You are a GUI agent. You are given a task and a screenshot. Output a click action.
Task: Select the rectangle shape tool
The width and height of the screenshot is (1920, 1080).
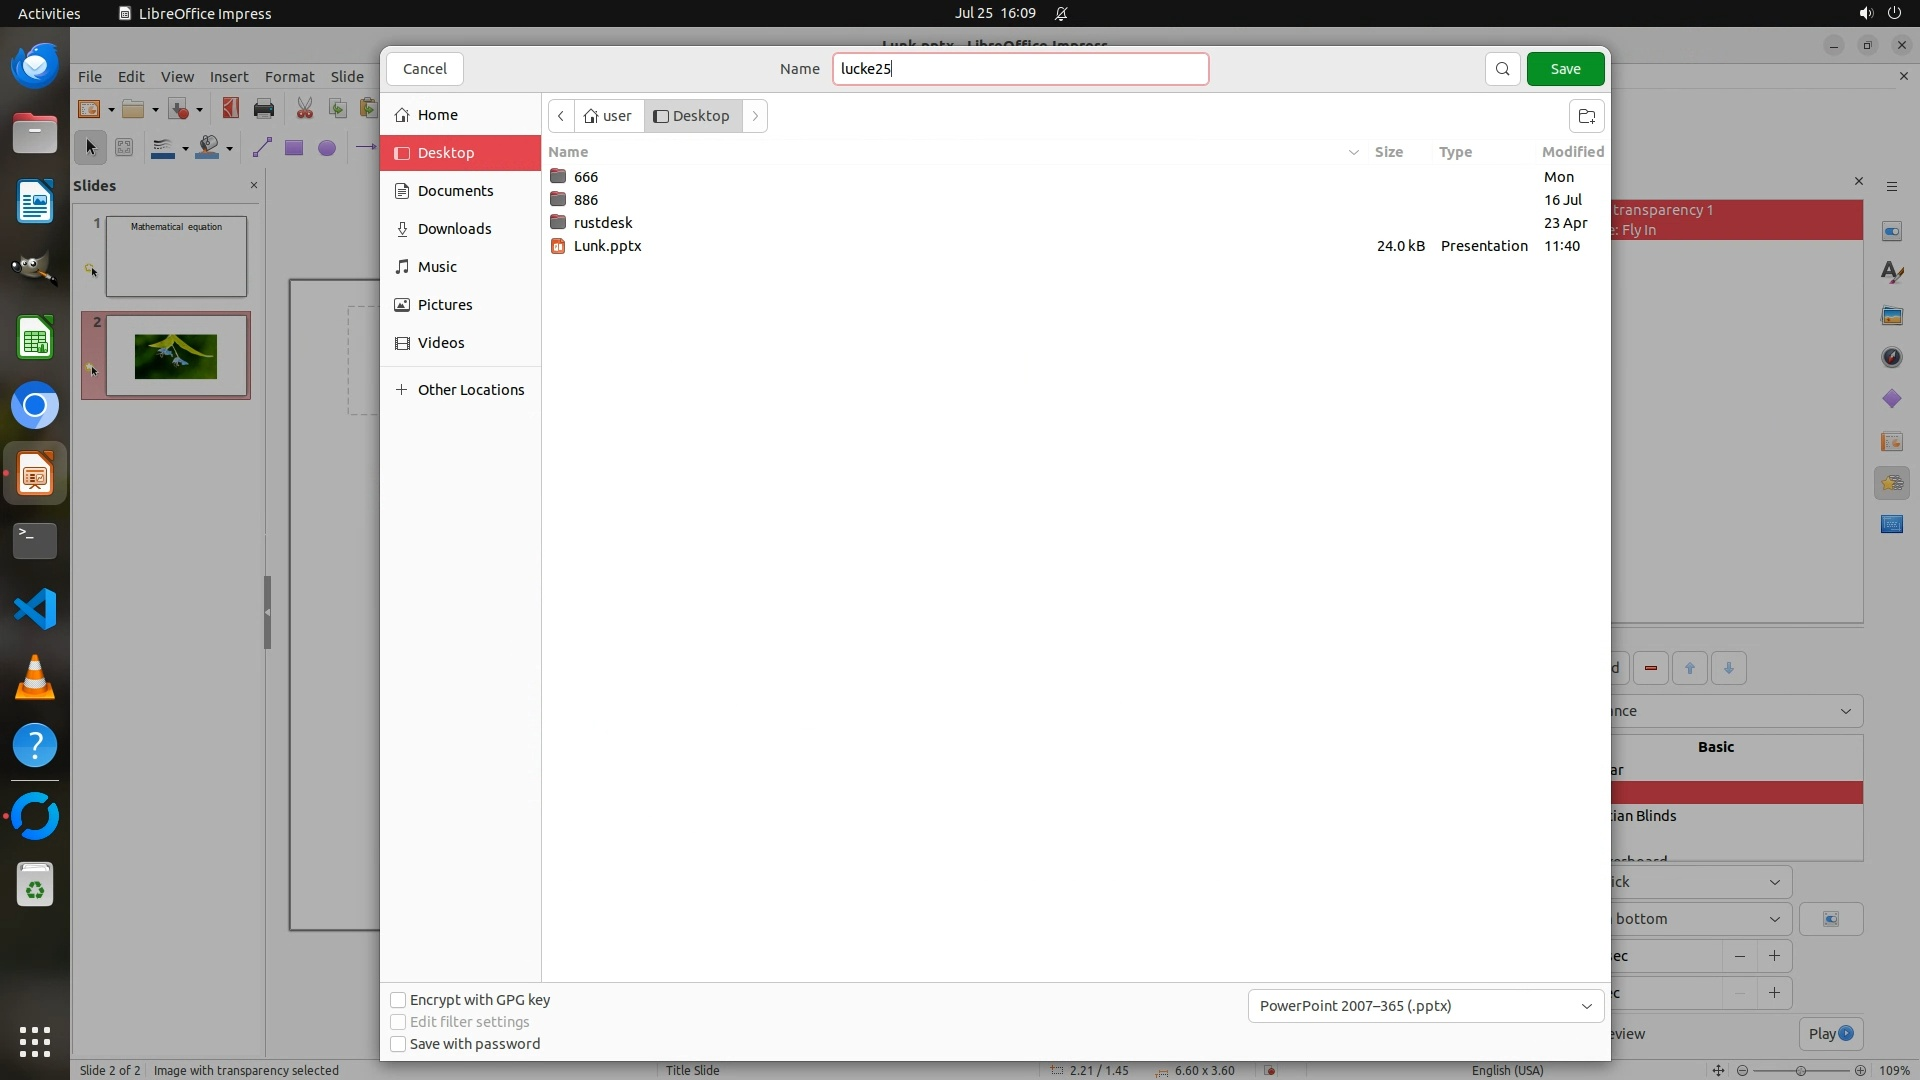pos(293,148)
